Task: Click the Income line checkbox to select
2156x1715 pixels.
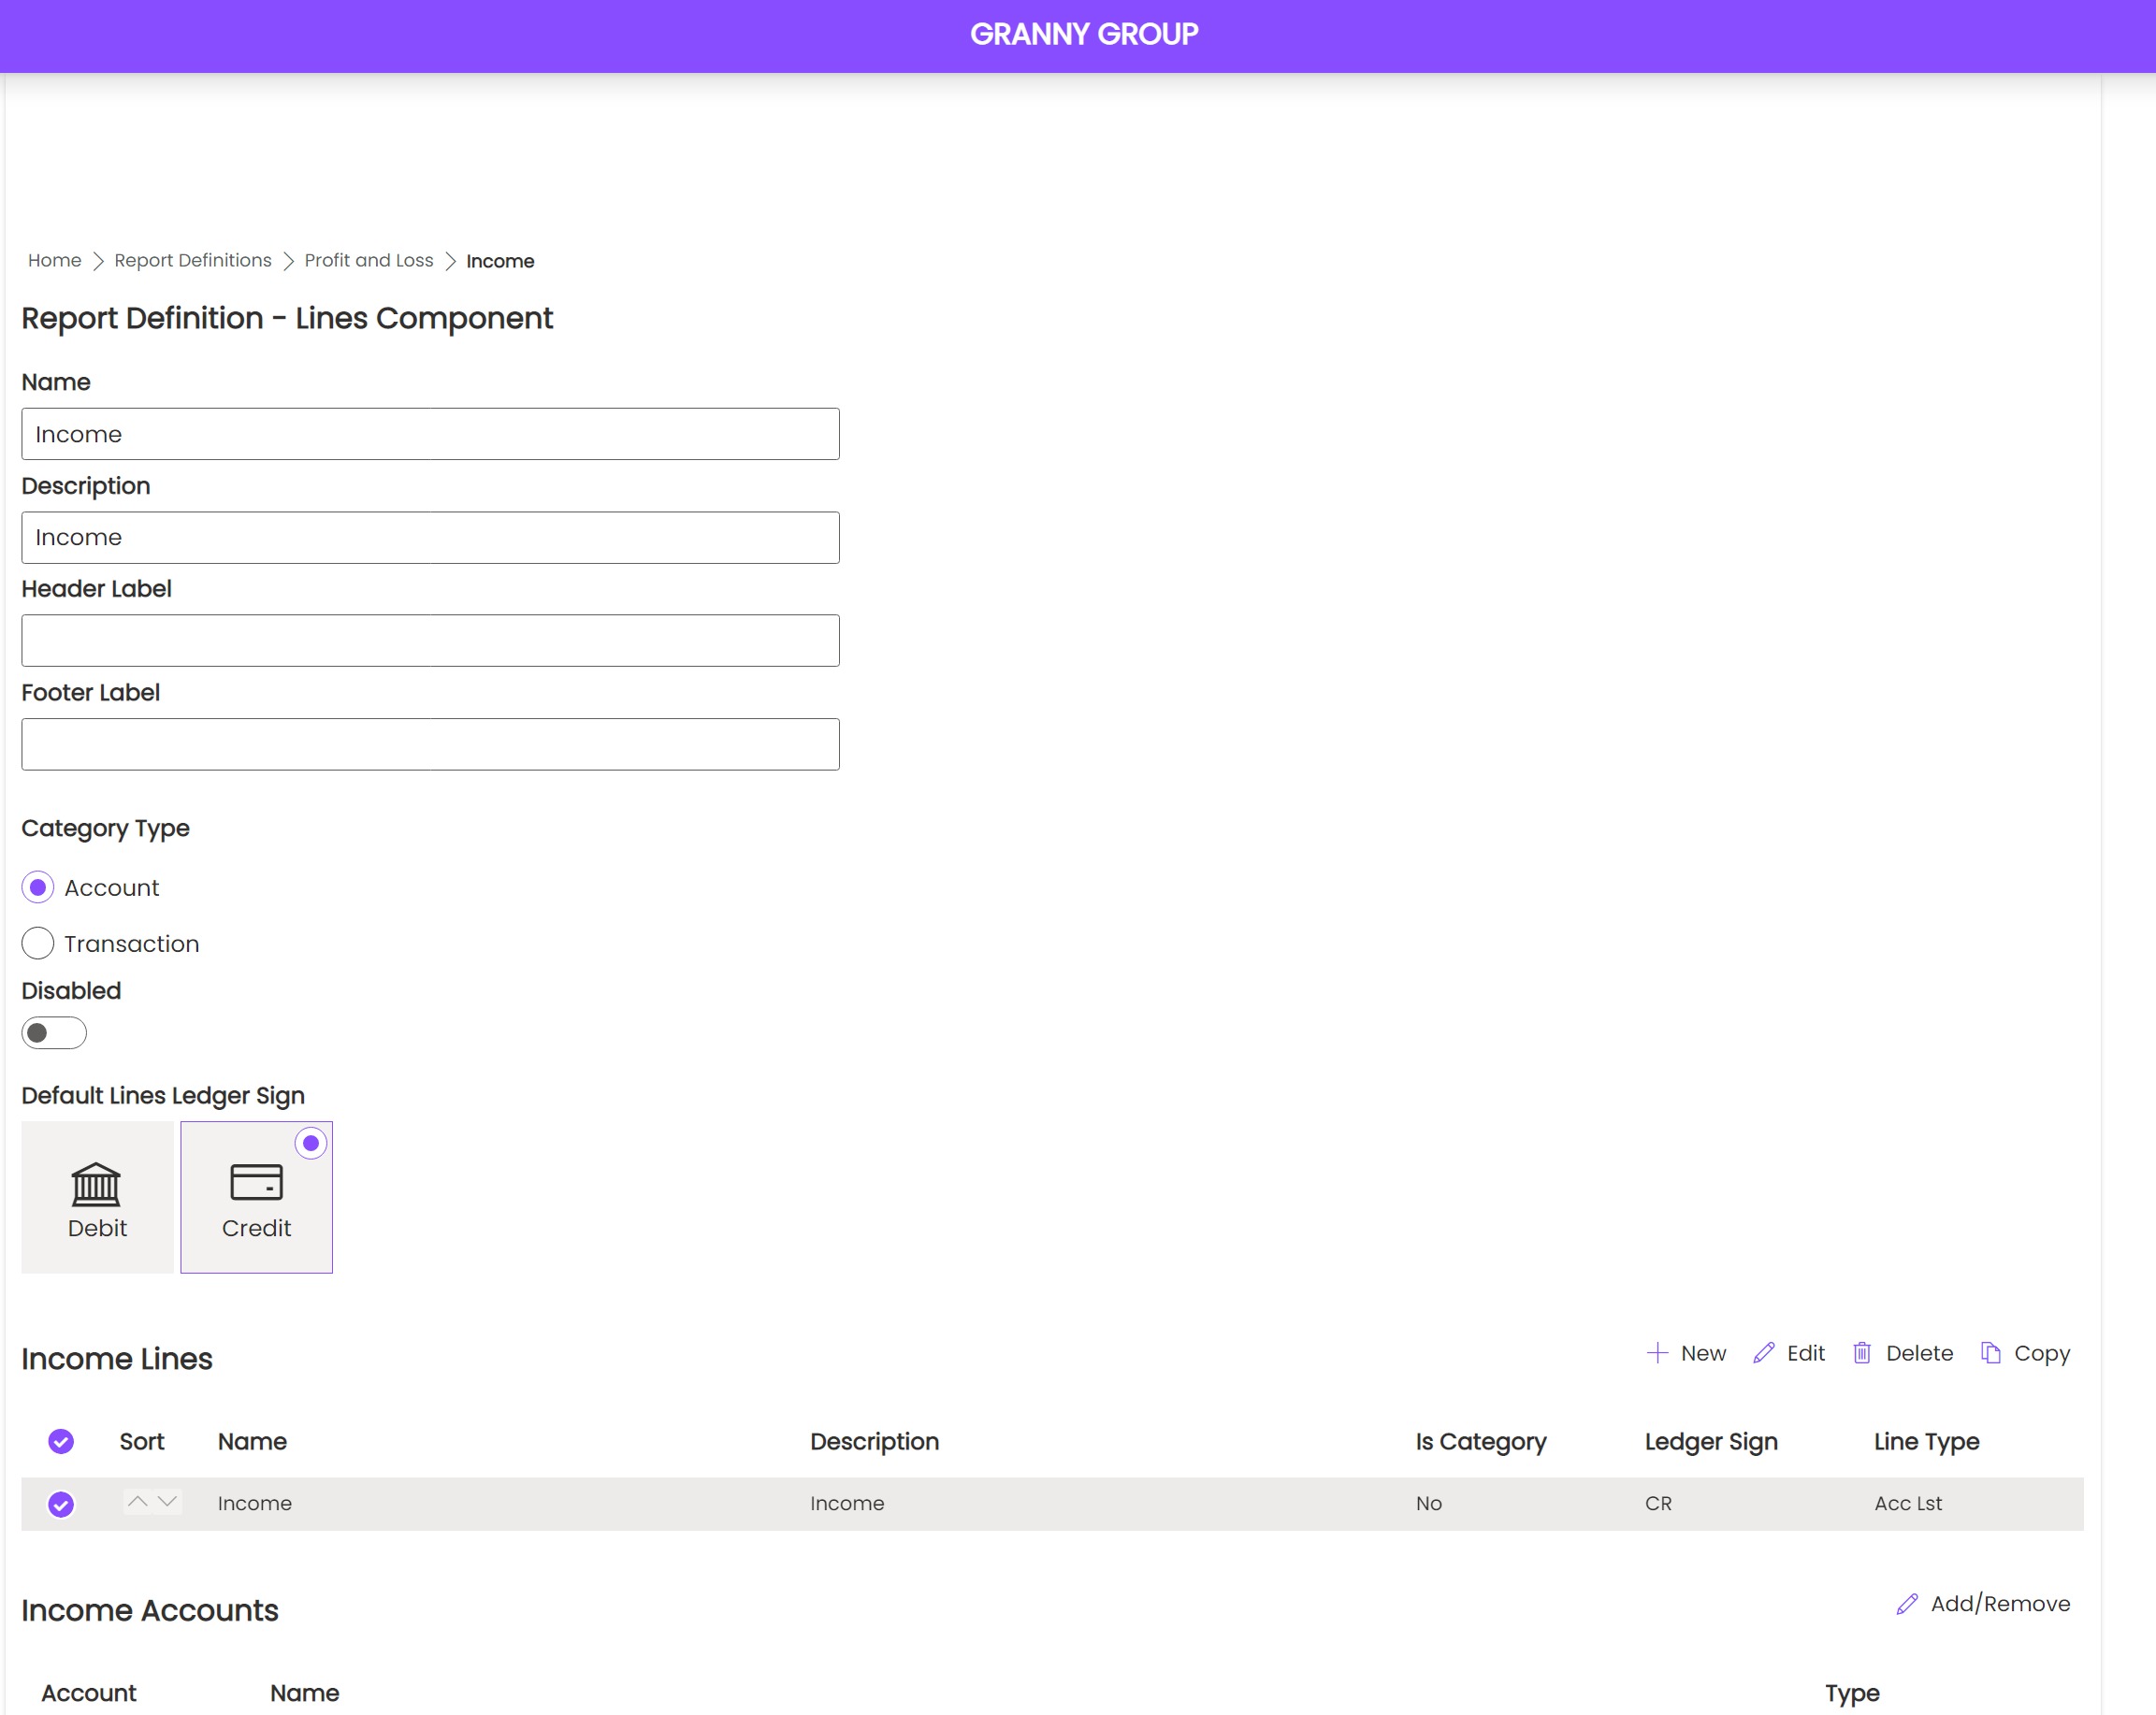Action: click(63, 1502)
